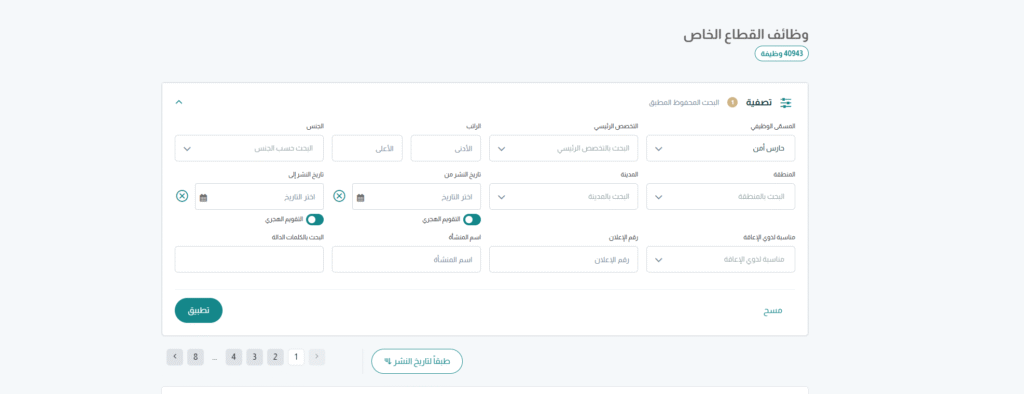Viewport: 1024px width, 394px height.
Task: Open the المنطقة dropdown
Action: point(720,197)
